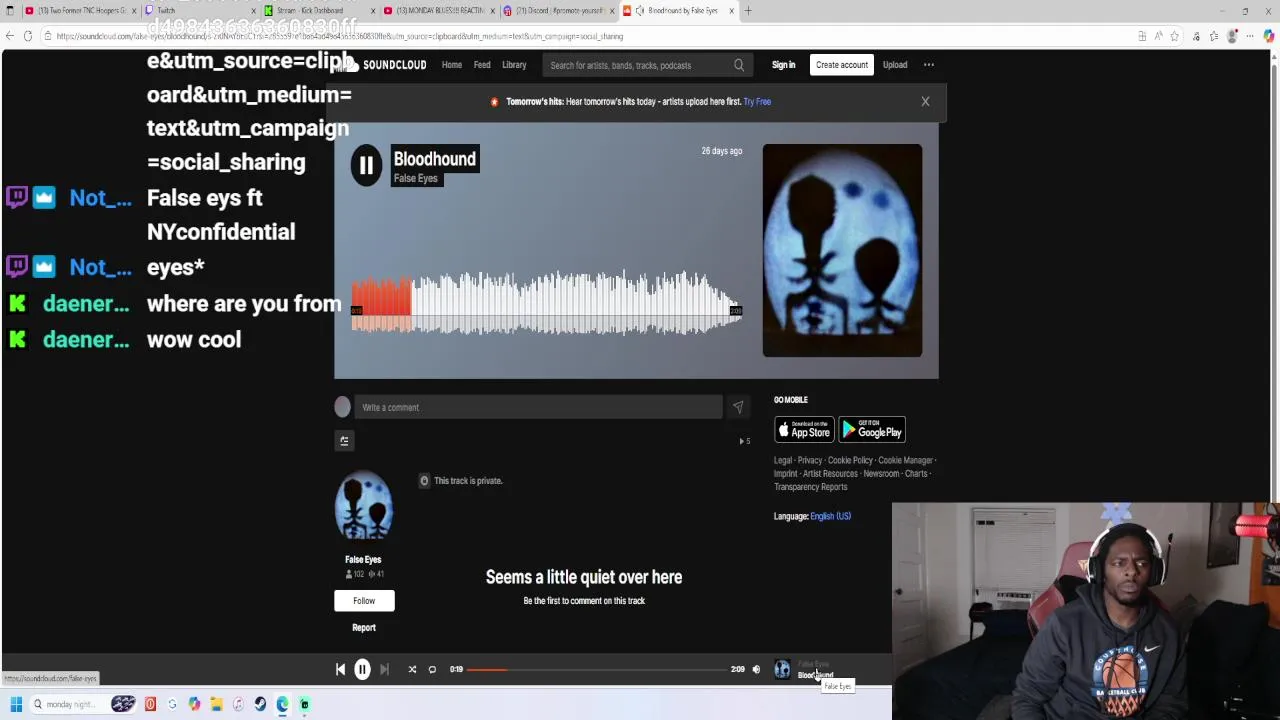
Task: Click the search magnifier icon
Action: pos(739,65)
